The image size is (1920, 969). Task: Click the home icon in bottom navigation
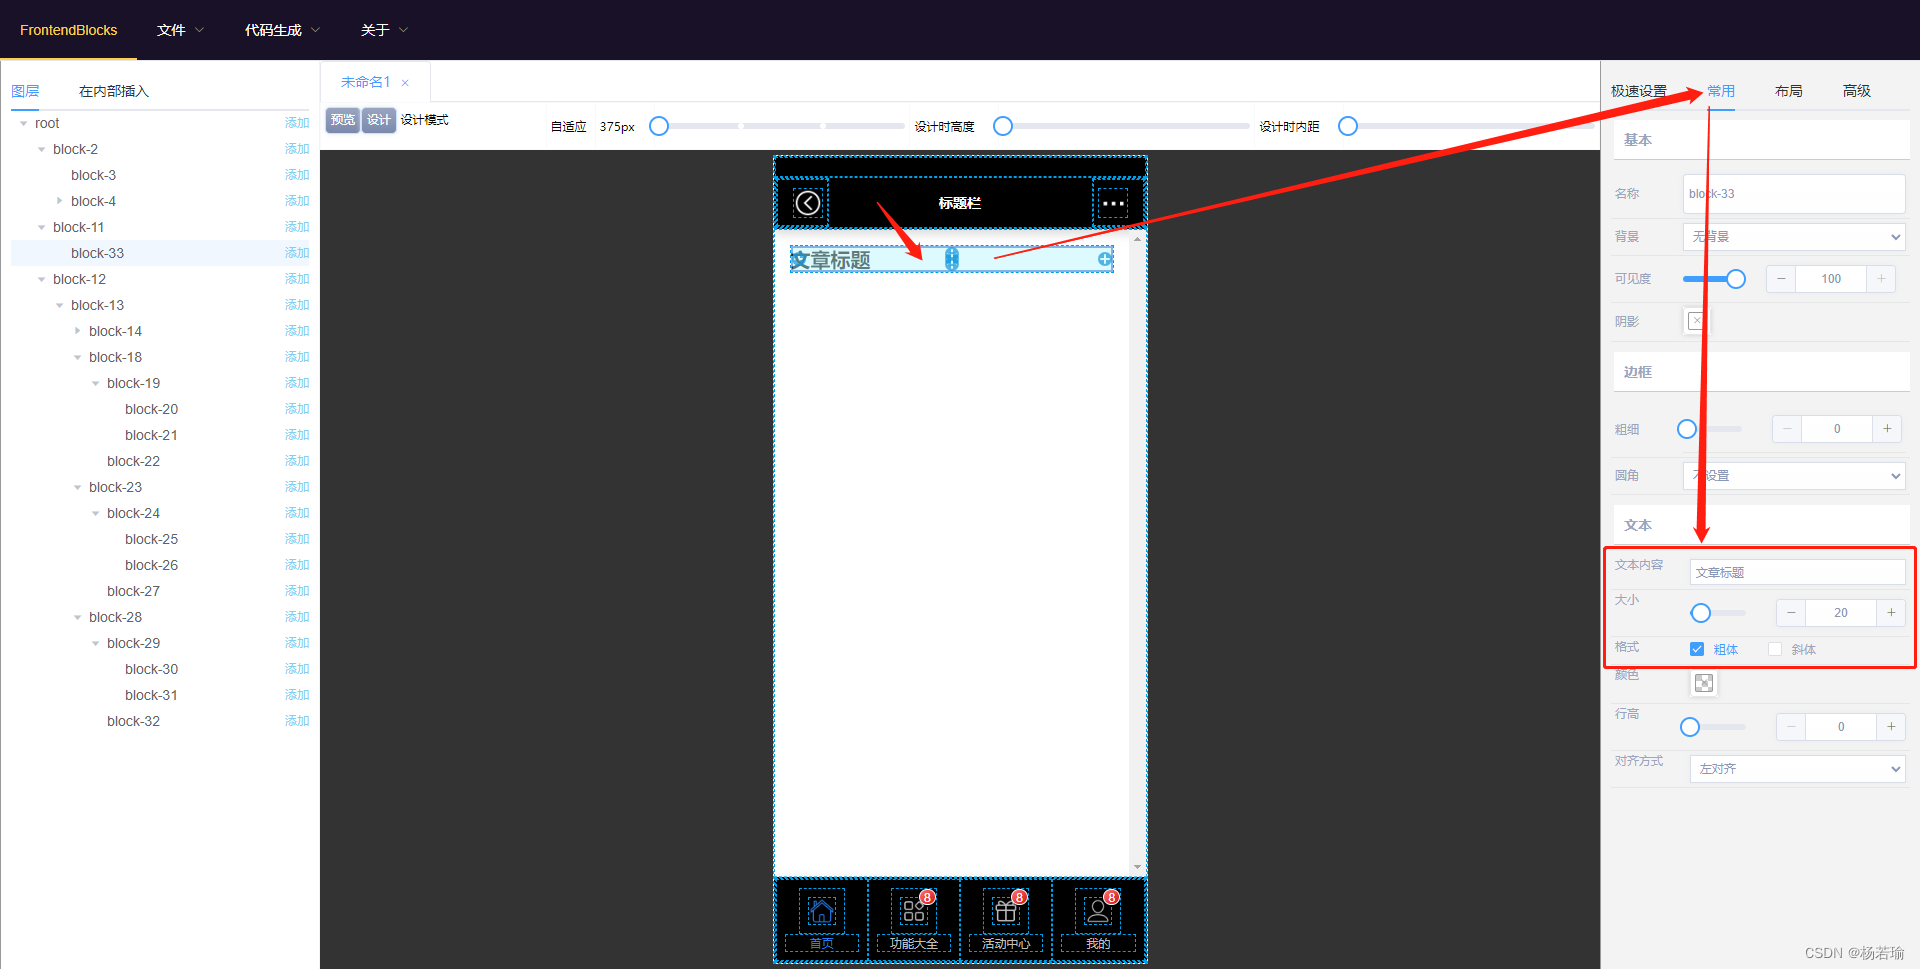[821, 911]
